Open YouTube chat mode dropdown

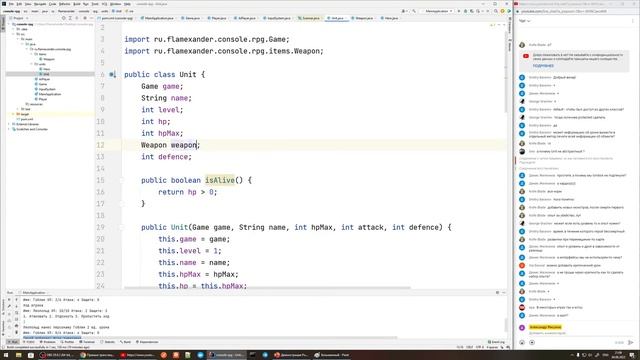tap(524, 21)
